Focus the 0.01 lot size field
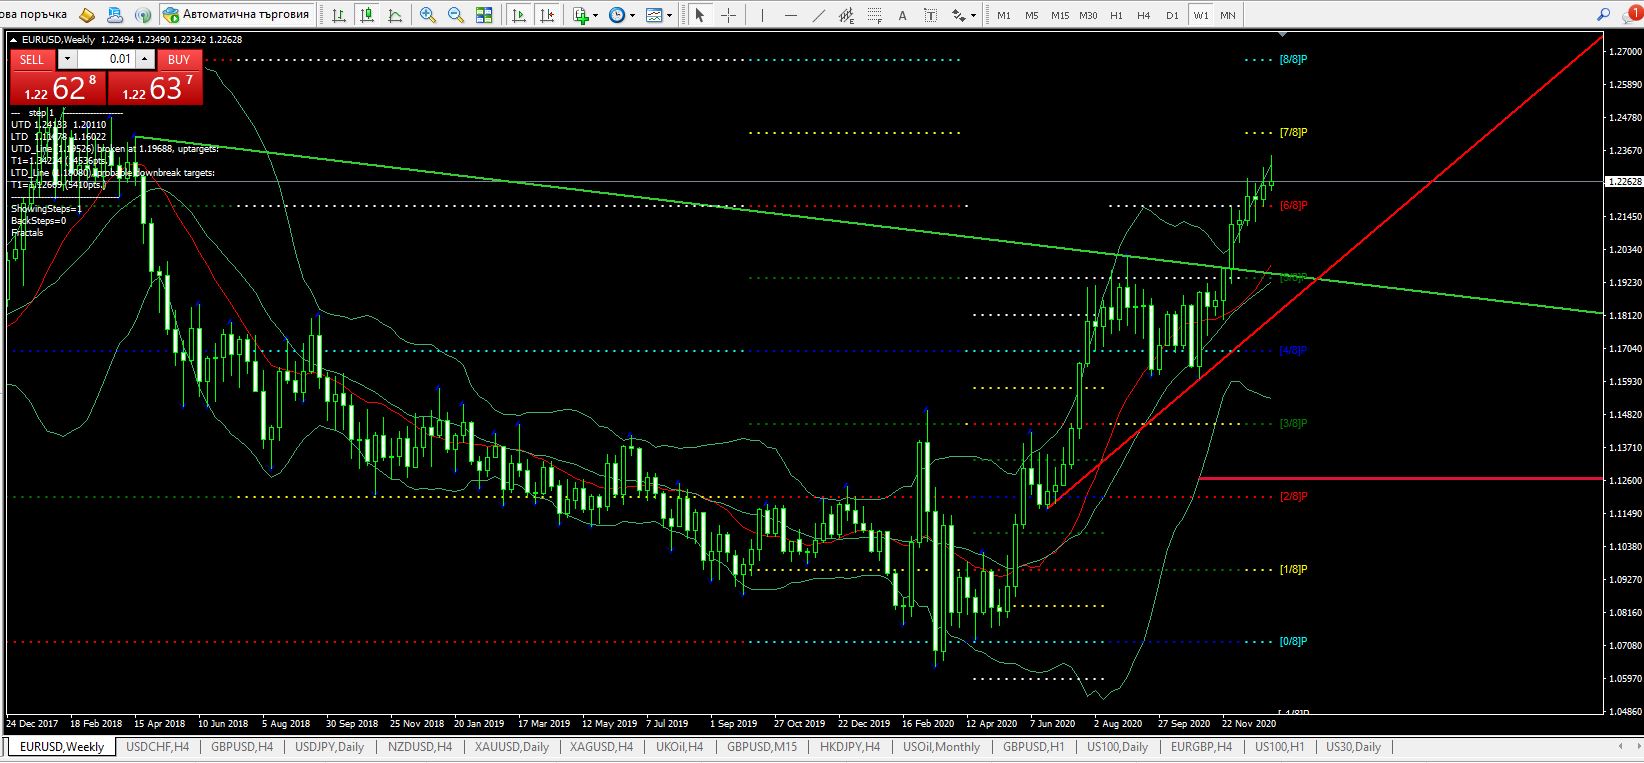This screenshot has height=763, width=1644. [106, 59]
